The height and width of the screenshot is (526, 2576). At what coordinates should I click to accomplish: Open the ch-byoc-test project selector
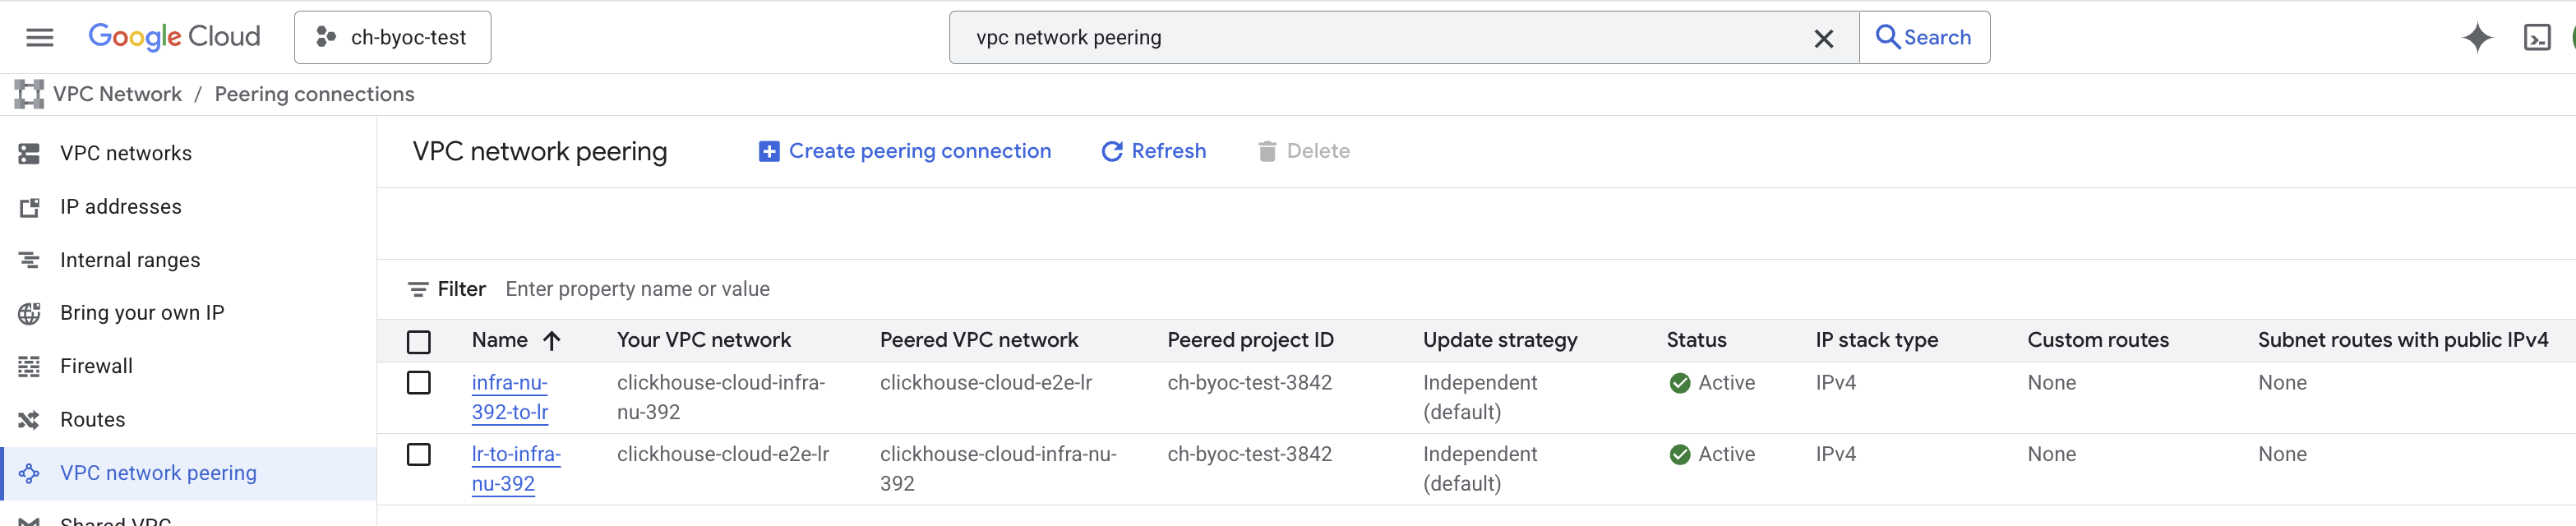[x=392, y=37]
